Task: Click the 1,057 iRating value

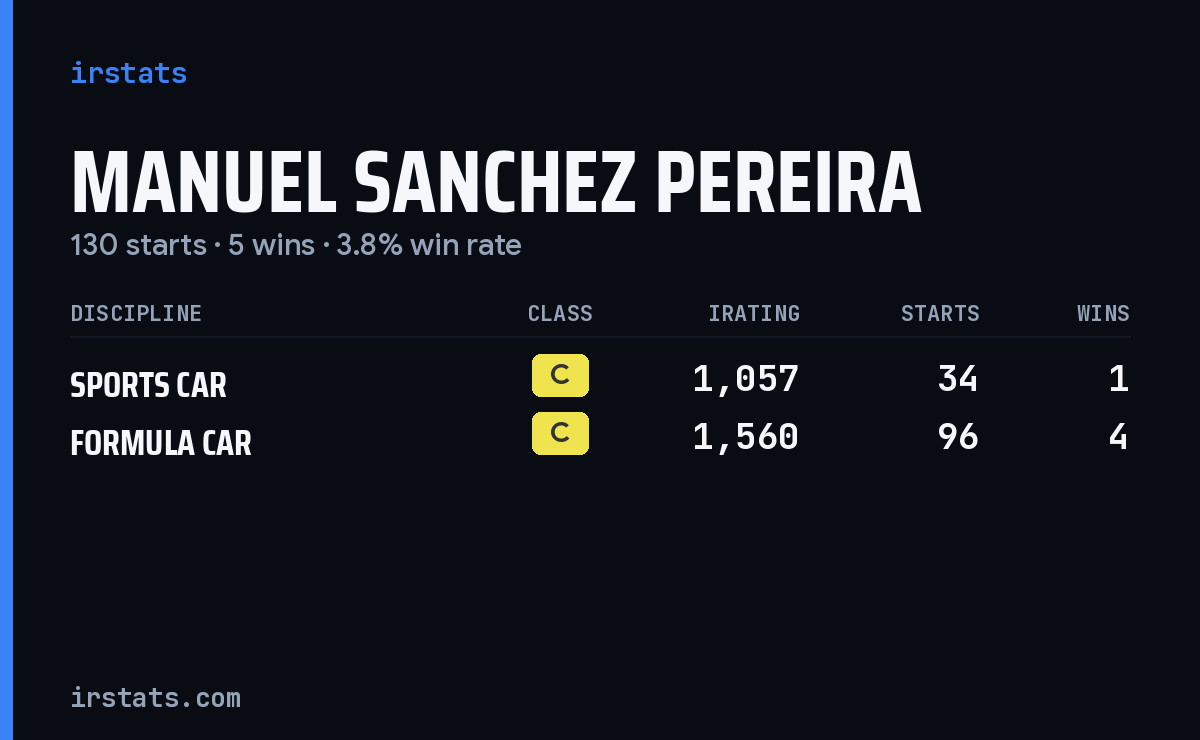Action: [746, 379]
